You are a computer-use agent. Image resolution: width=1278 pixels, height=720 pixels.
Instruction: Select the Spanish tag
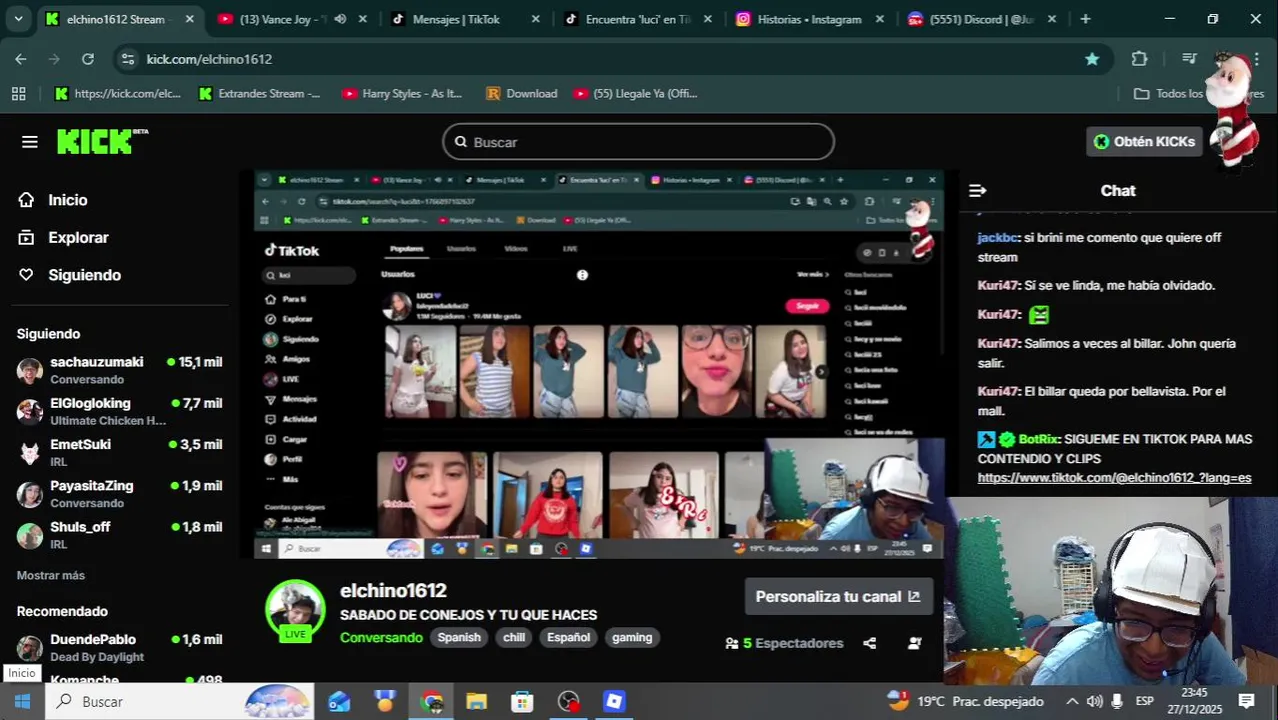(x=459, y=637)
